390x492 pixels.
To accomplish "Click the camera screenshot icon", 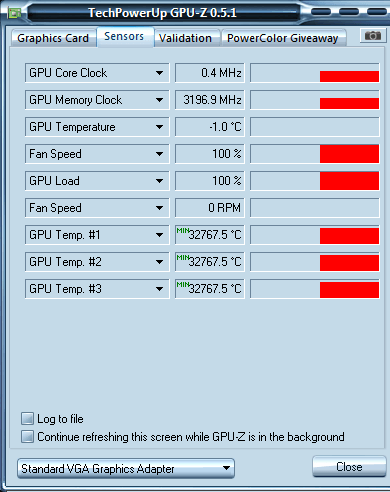I will [373, 36].
